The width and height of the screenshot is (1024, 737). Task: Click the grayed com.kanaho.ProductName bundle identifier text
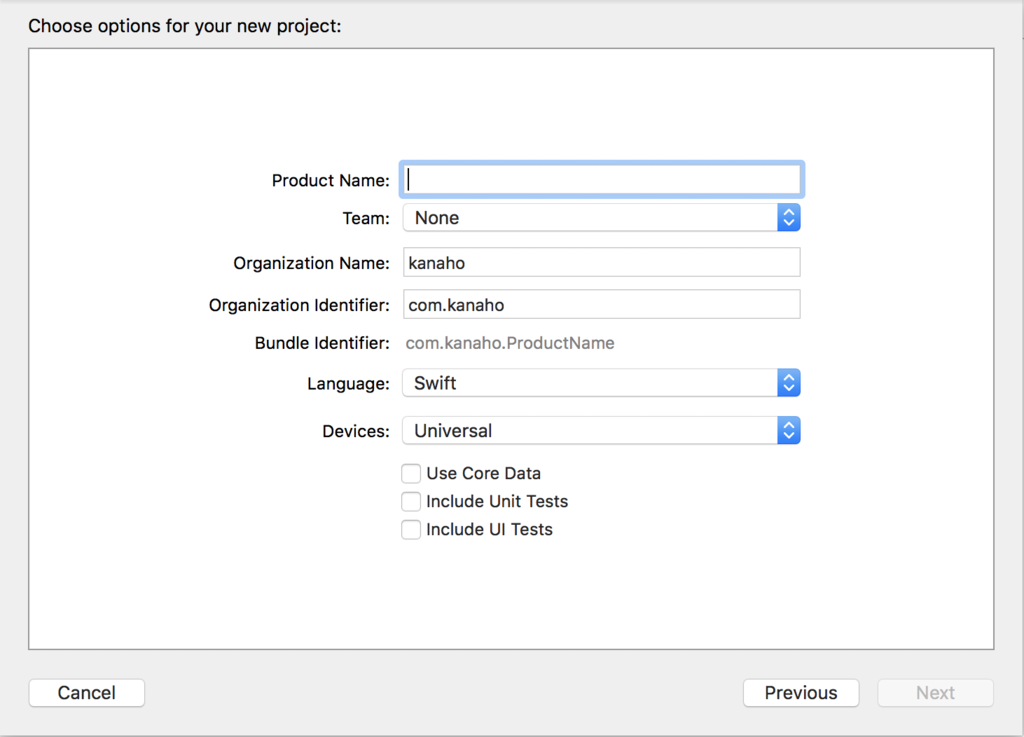(x=510, y=343)
